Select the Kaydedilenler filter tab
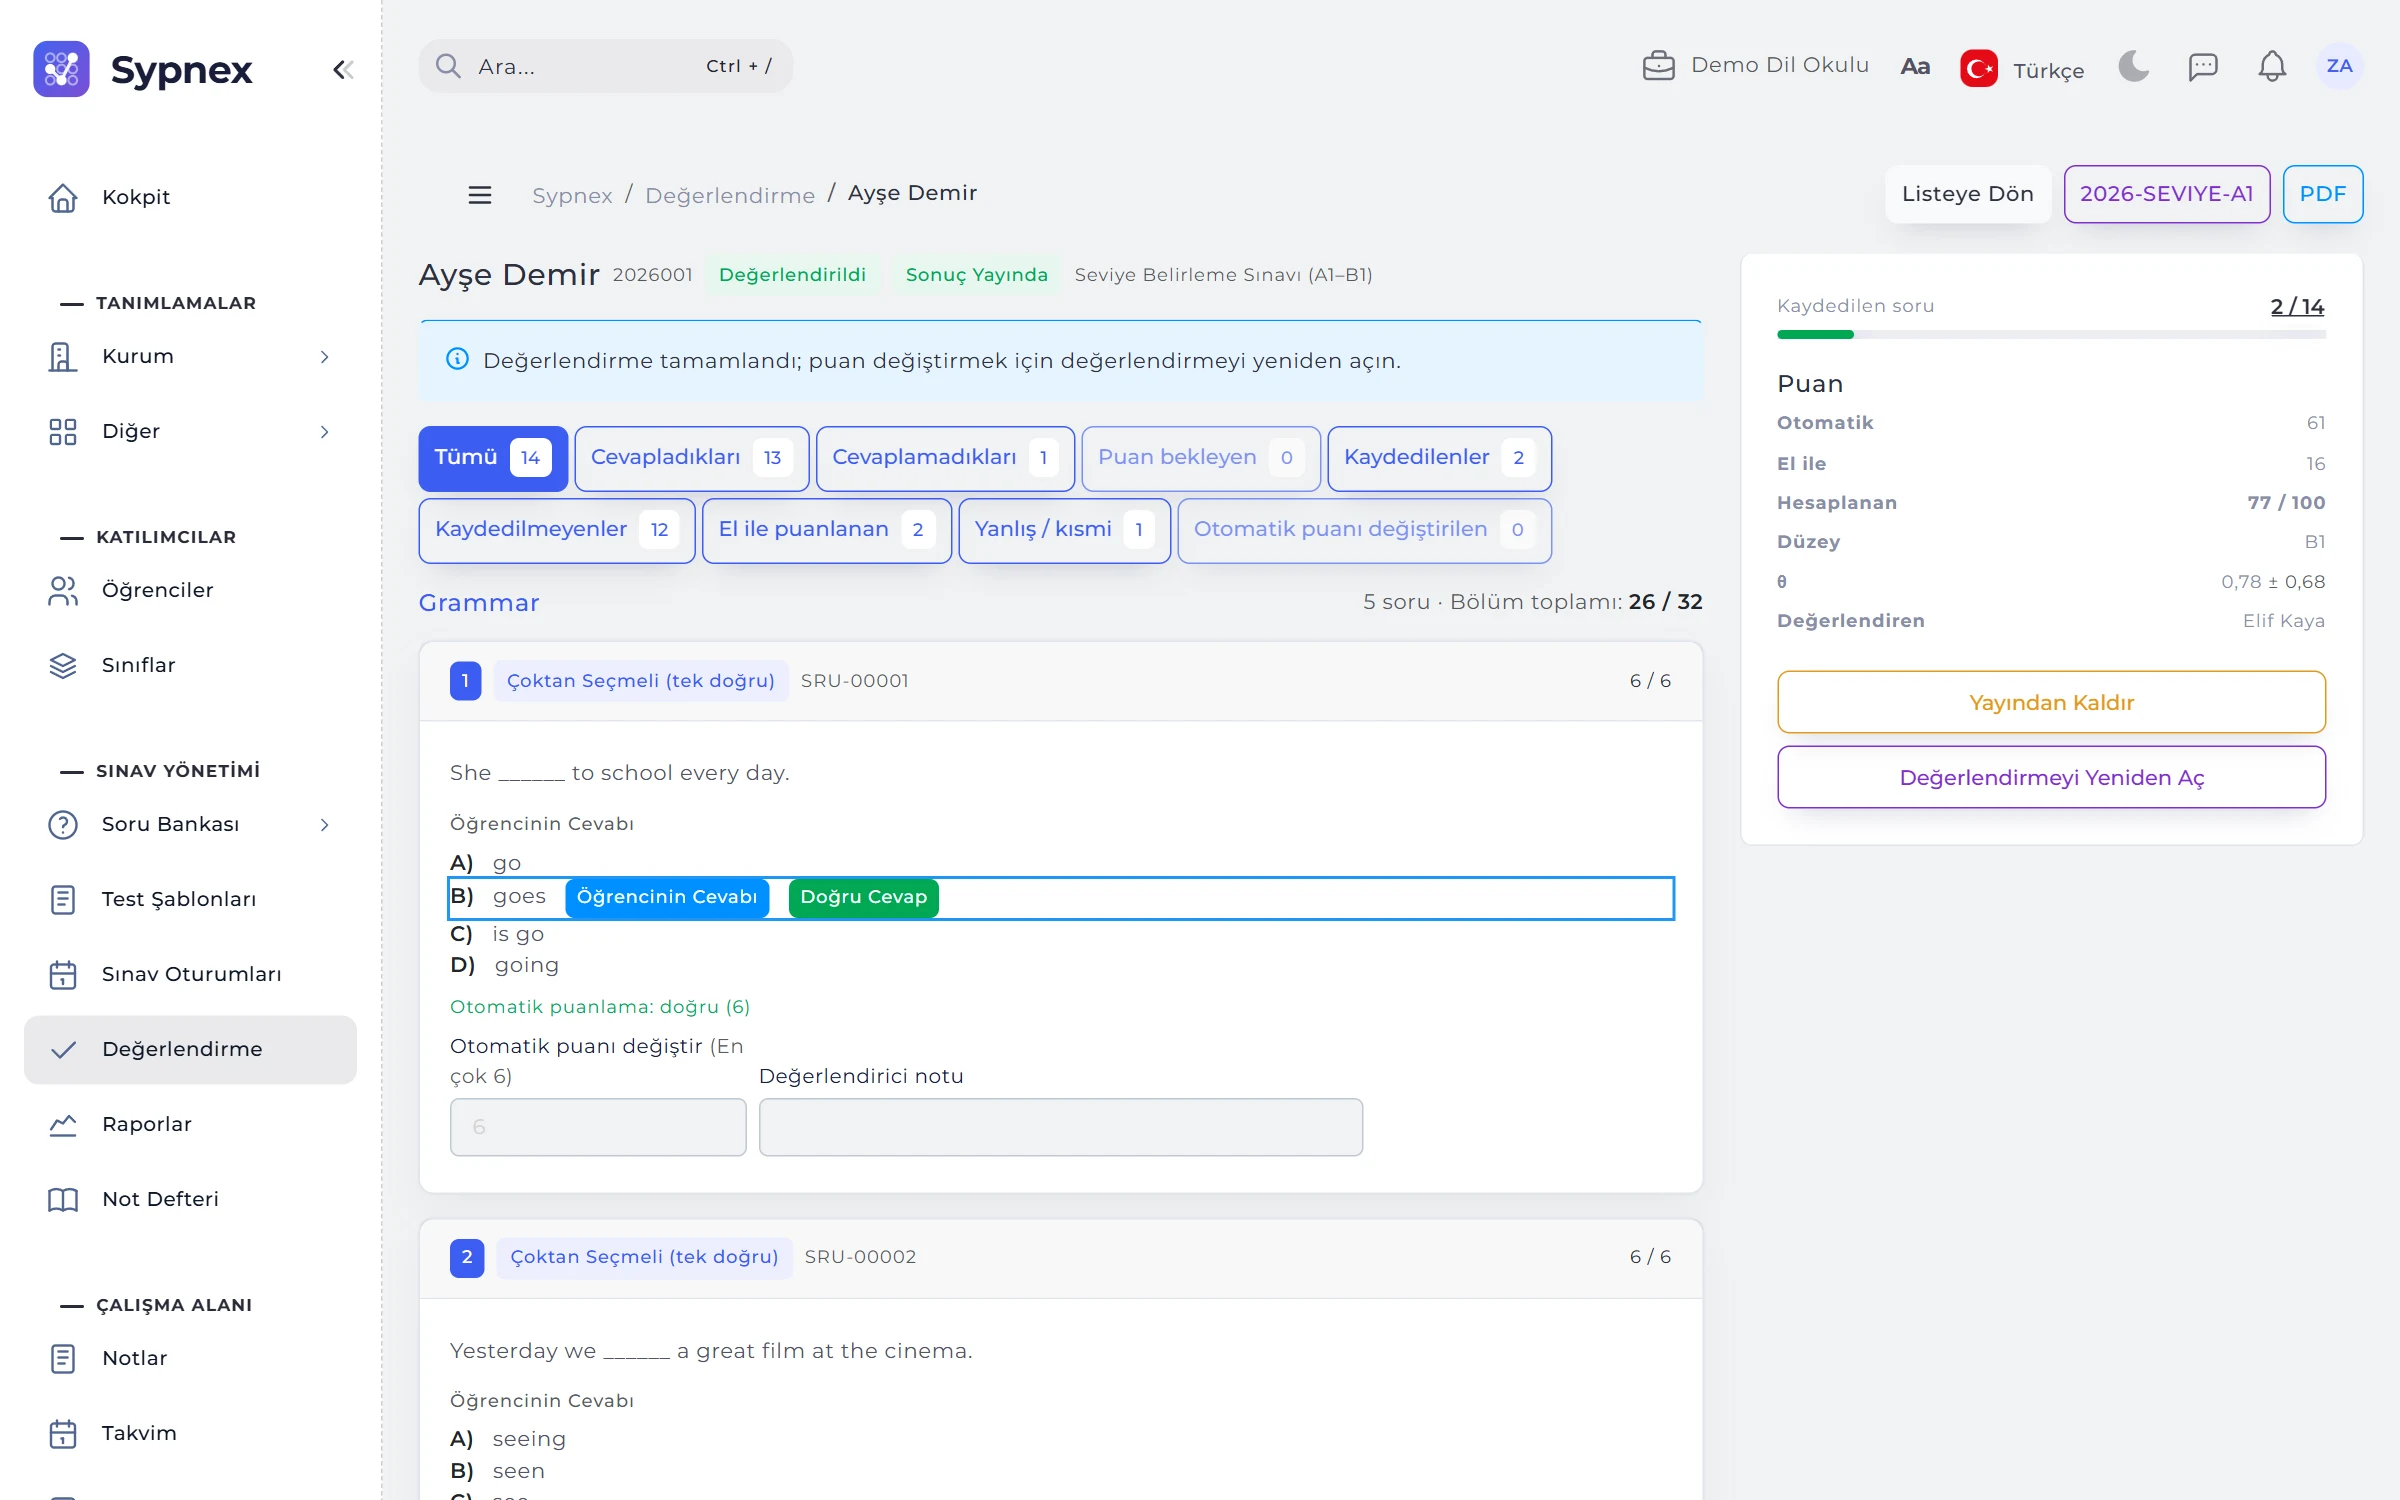The height and width of the screenshot is (1500, 2400). pyautogui.click(x=1439, y=458)
